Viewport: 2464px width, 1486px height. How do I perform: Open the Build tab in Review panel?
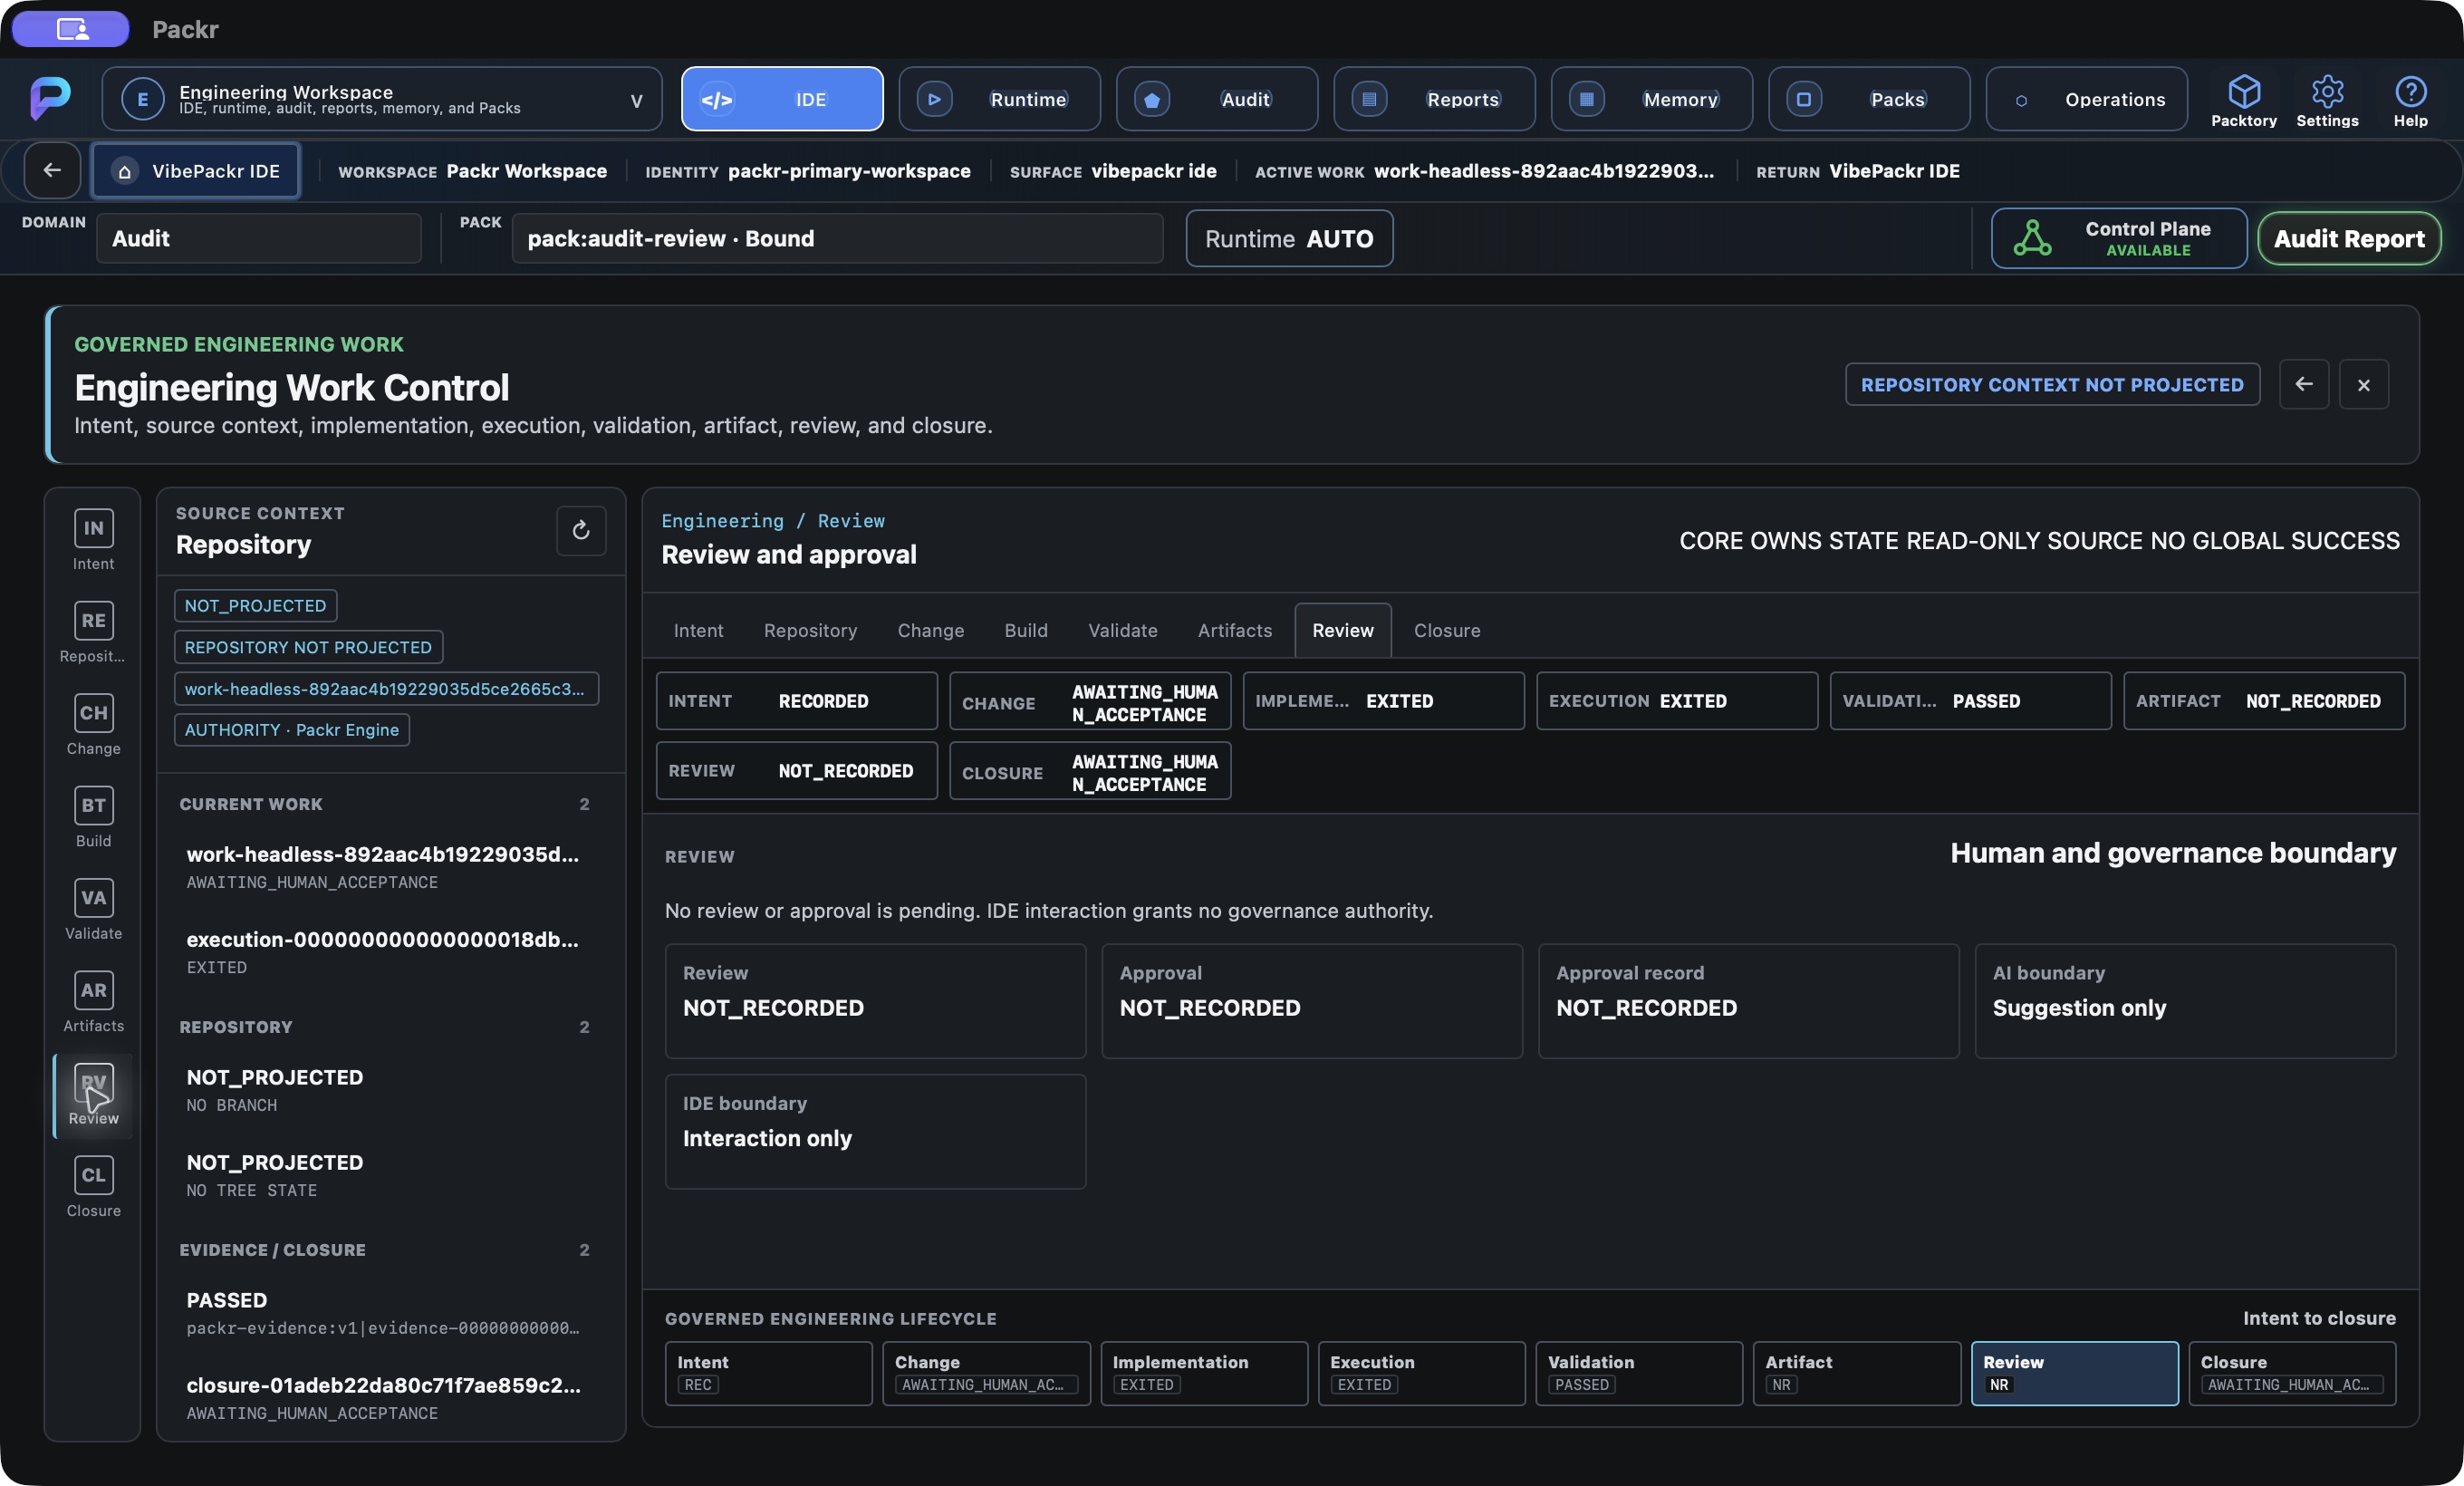click(x=1026, y=630)
